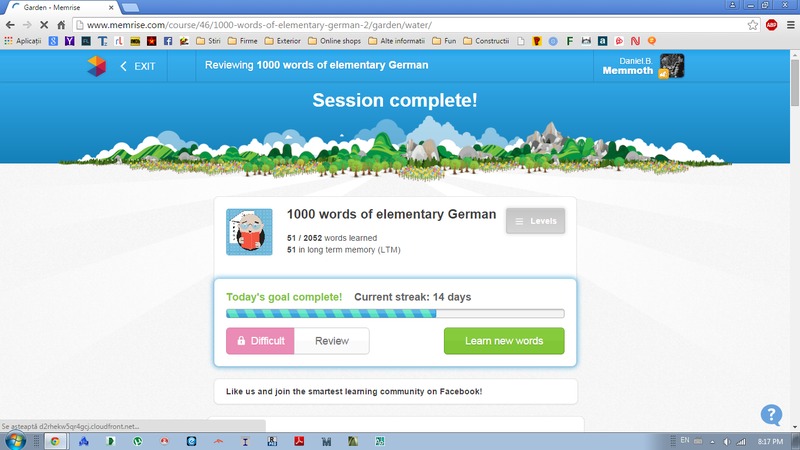800x450 pixels.
Task: Open the Chrome menu
Action: 791,24
